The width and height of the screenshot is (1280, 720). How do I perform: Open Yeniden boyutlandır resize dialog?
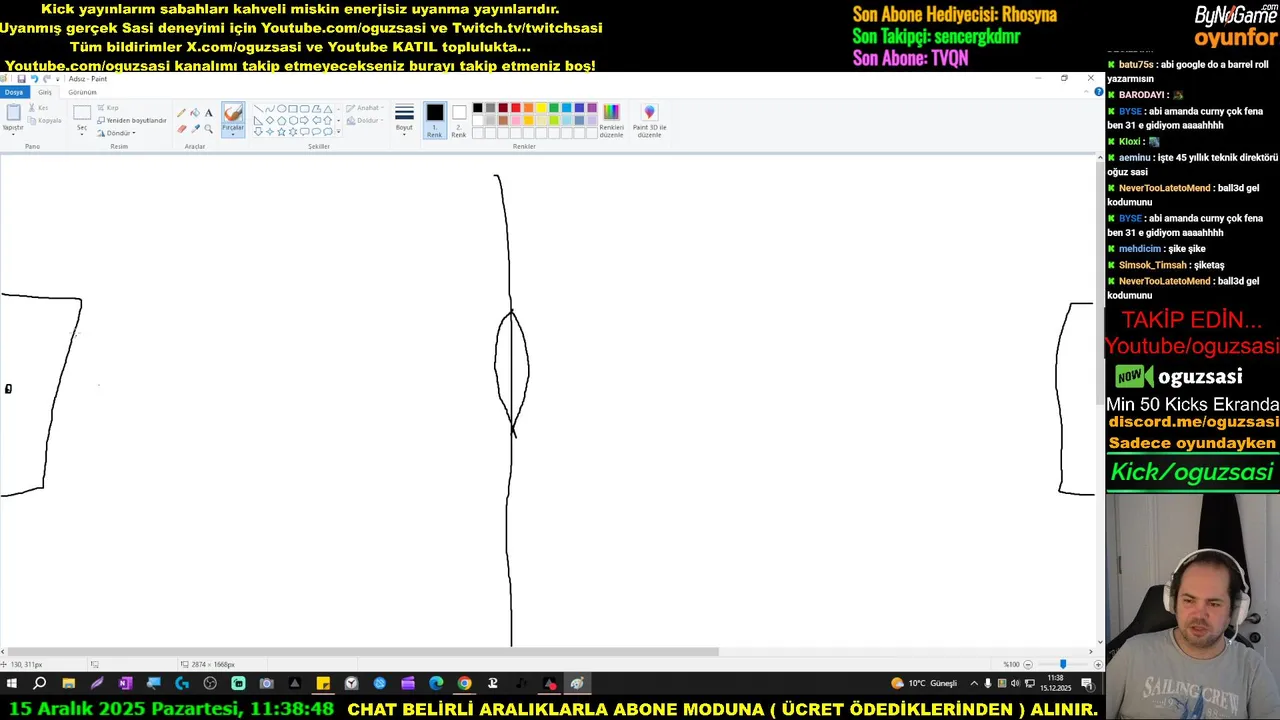coord(131,120)
